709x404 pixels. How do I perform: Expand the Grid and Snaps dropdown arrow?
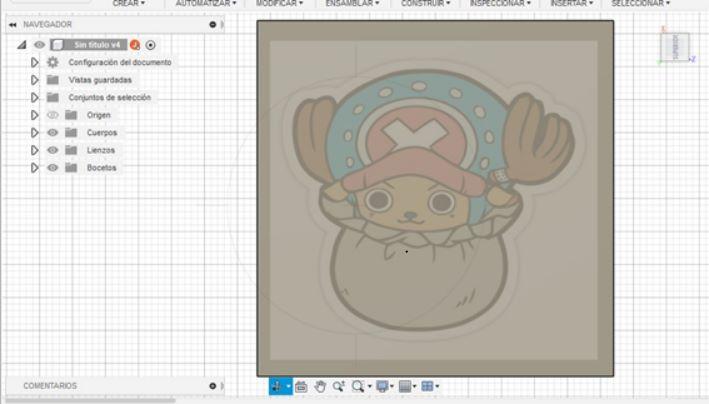tap(414, 386)
